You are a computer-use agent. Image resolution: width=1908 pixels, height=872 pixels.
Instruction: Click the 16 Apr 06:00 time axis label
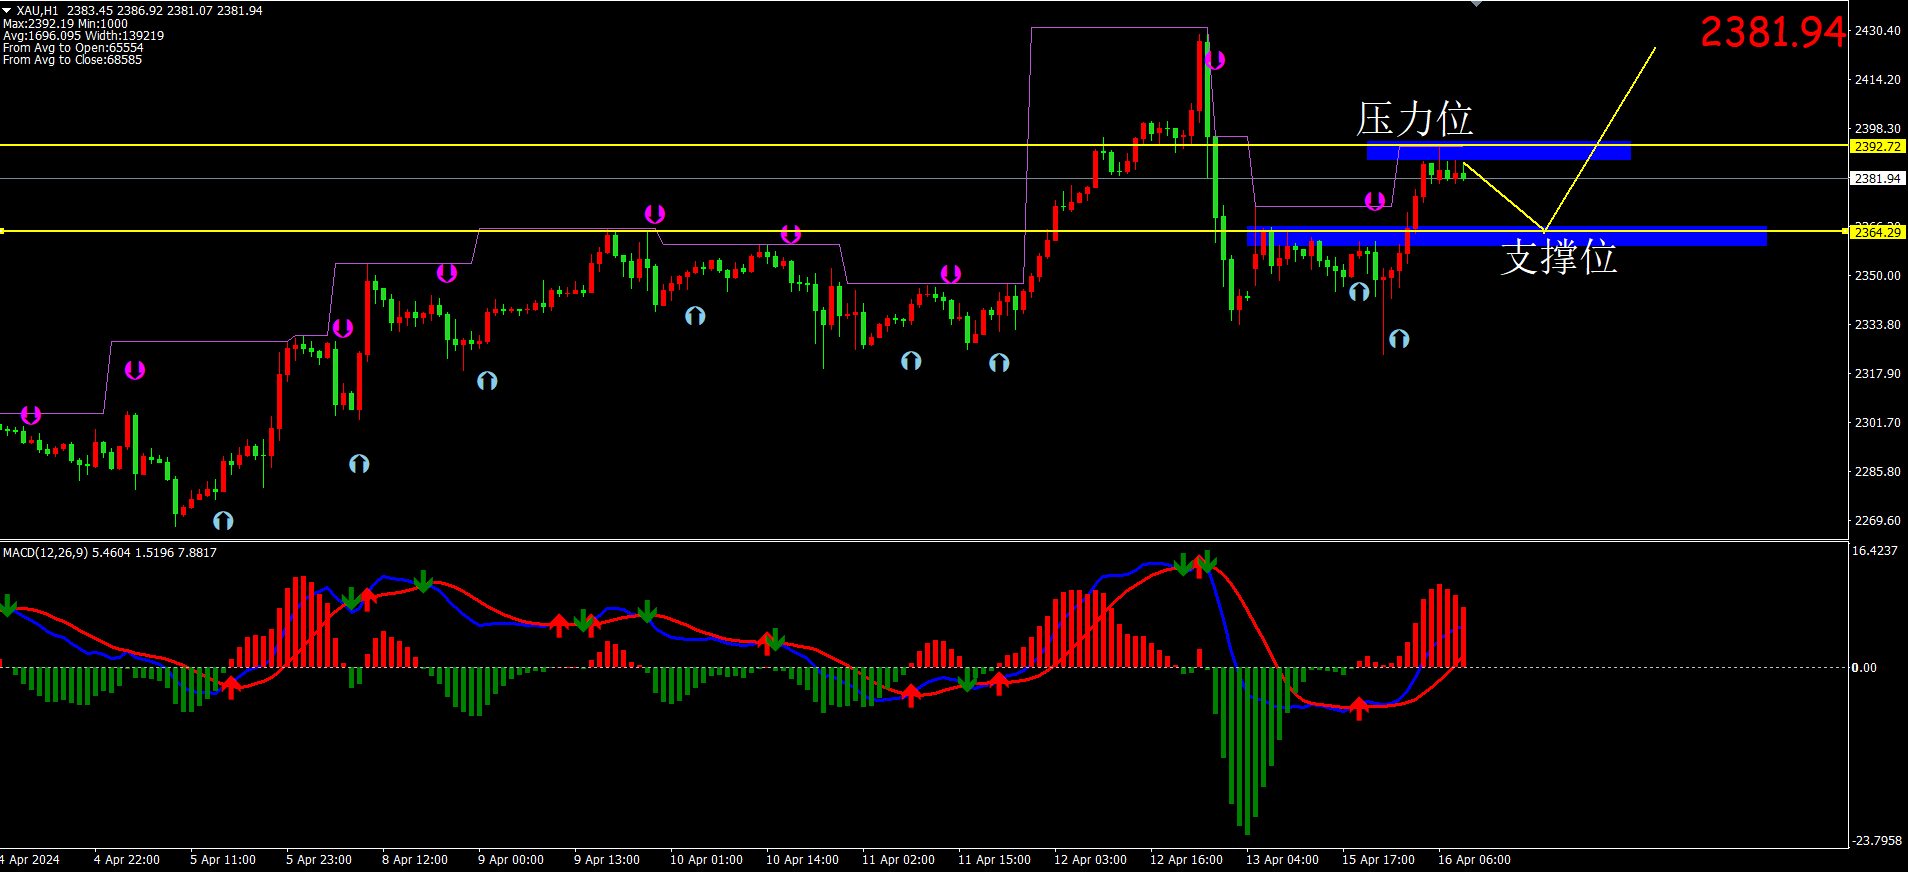(x=1474, y=859)
